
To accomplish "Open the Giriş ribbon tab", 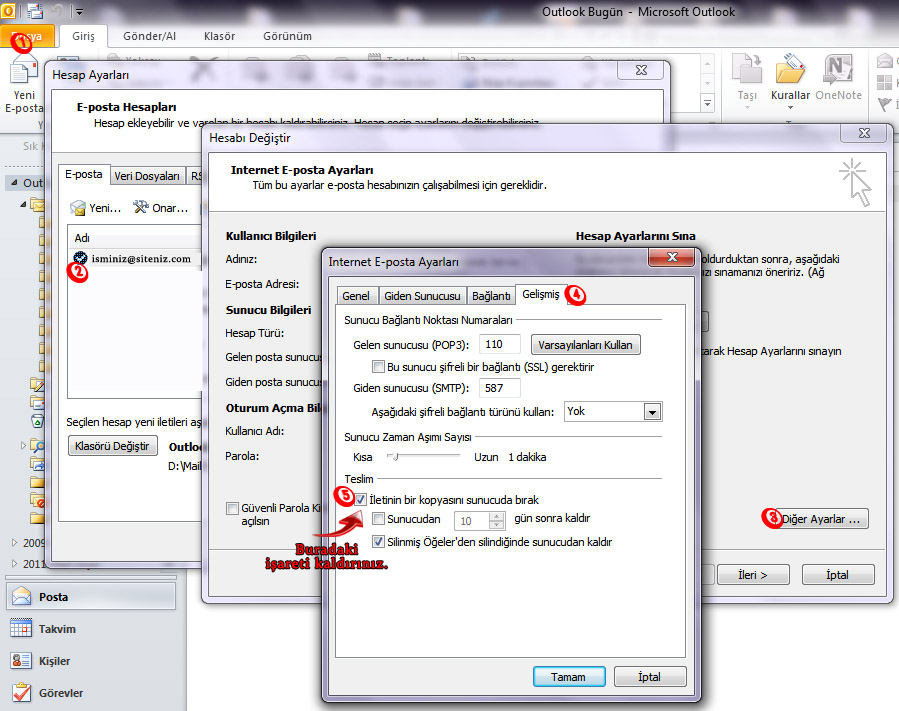I will click(x=83, y=36).
